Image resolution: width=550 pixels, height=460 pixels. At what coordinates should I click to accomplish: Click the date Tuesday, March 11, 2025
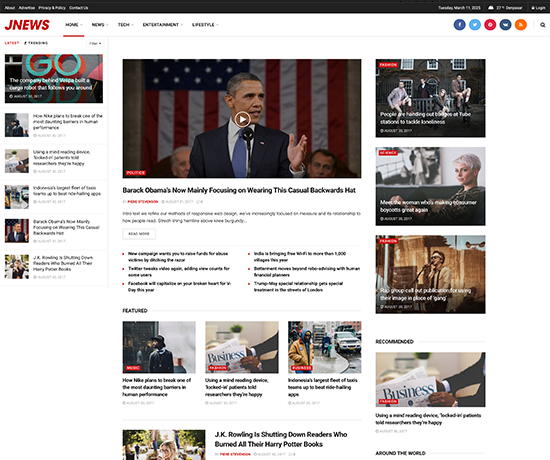(460, 8)
